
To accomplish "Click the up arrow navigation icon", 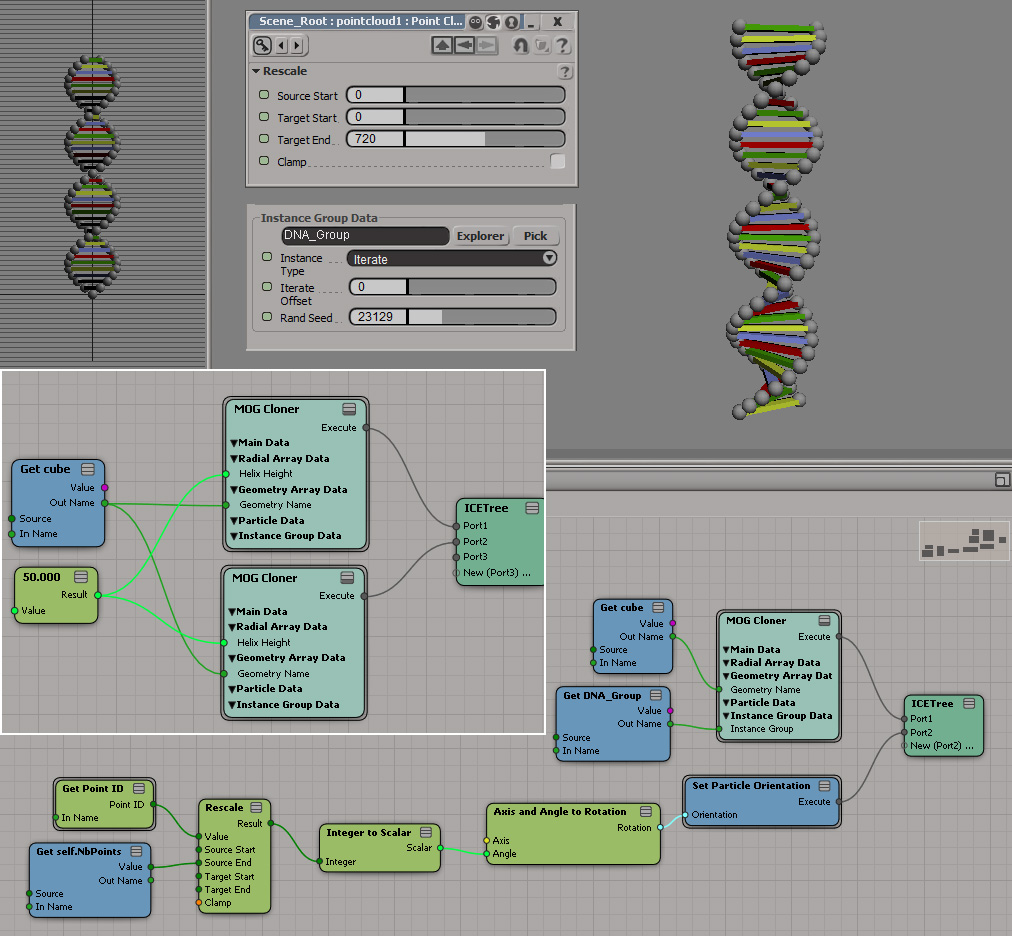I will coord(442,45).
